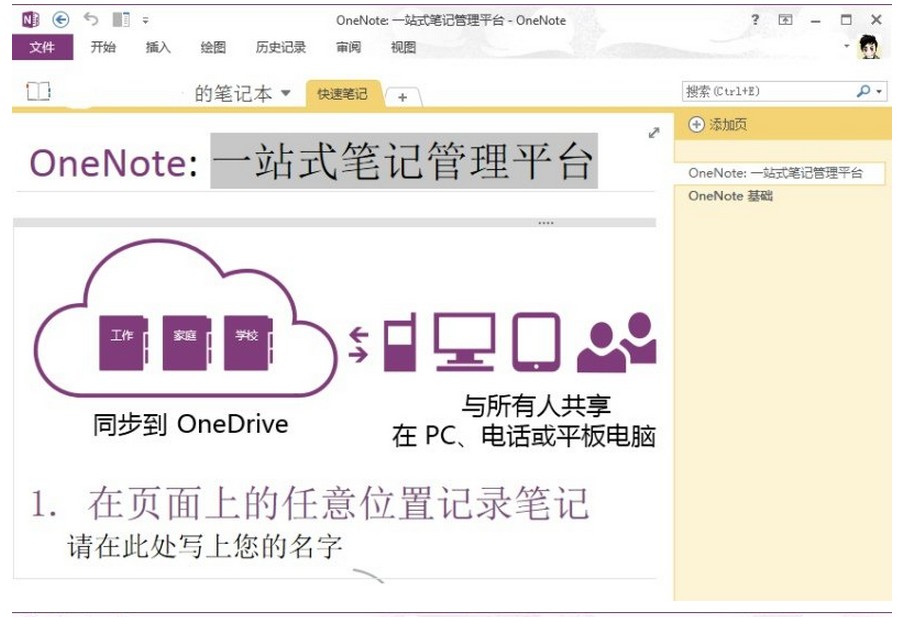Open the 插入 ribbon tab
This screenshot has width=898, height=617.
(x=158, y=47)
